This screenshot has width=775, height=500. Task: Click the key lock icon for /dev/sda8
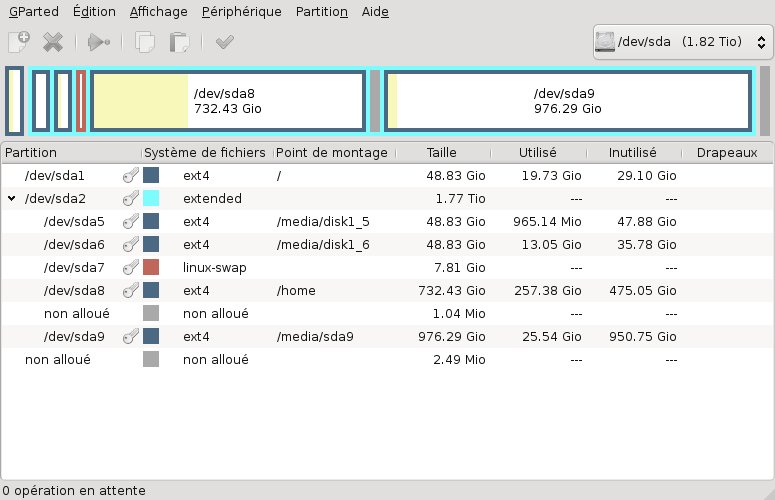[130, 291]
